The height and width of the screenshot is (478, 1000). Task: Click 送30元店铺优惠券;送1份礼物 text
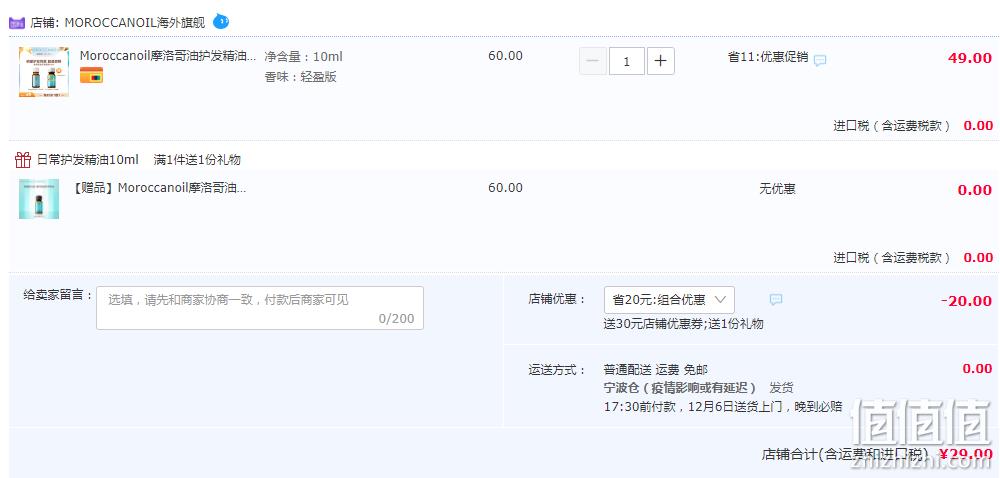point(684,324)
